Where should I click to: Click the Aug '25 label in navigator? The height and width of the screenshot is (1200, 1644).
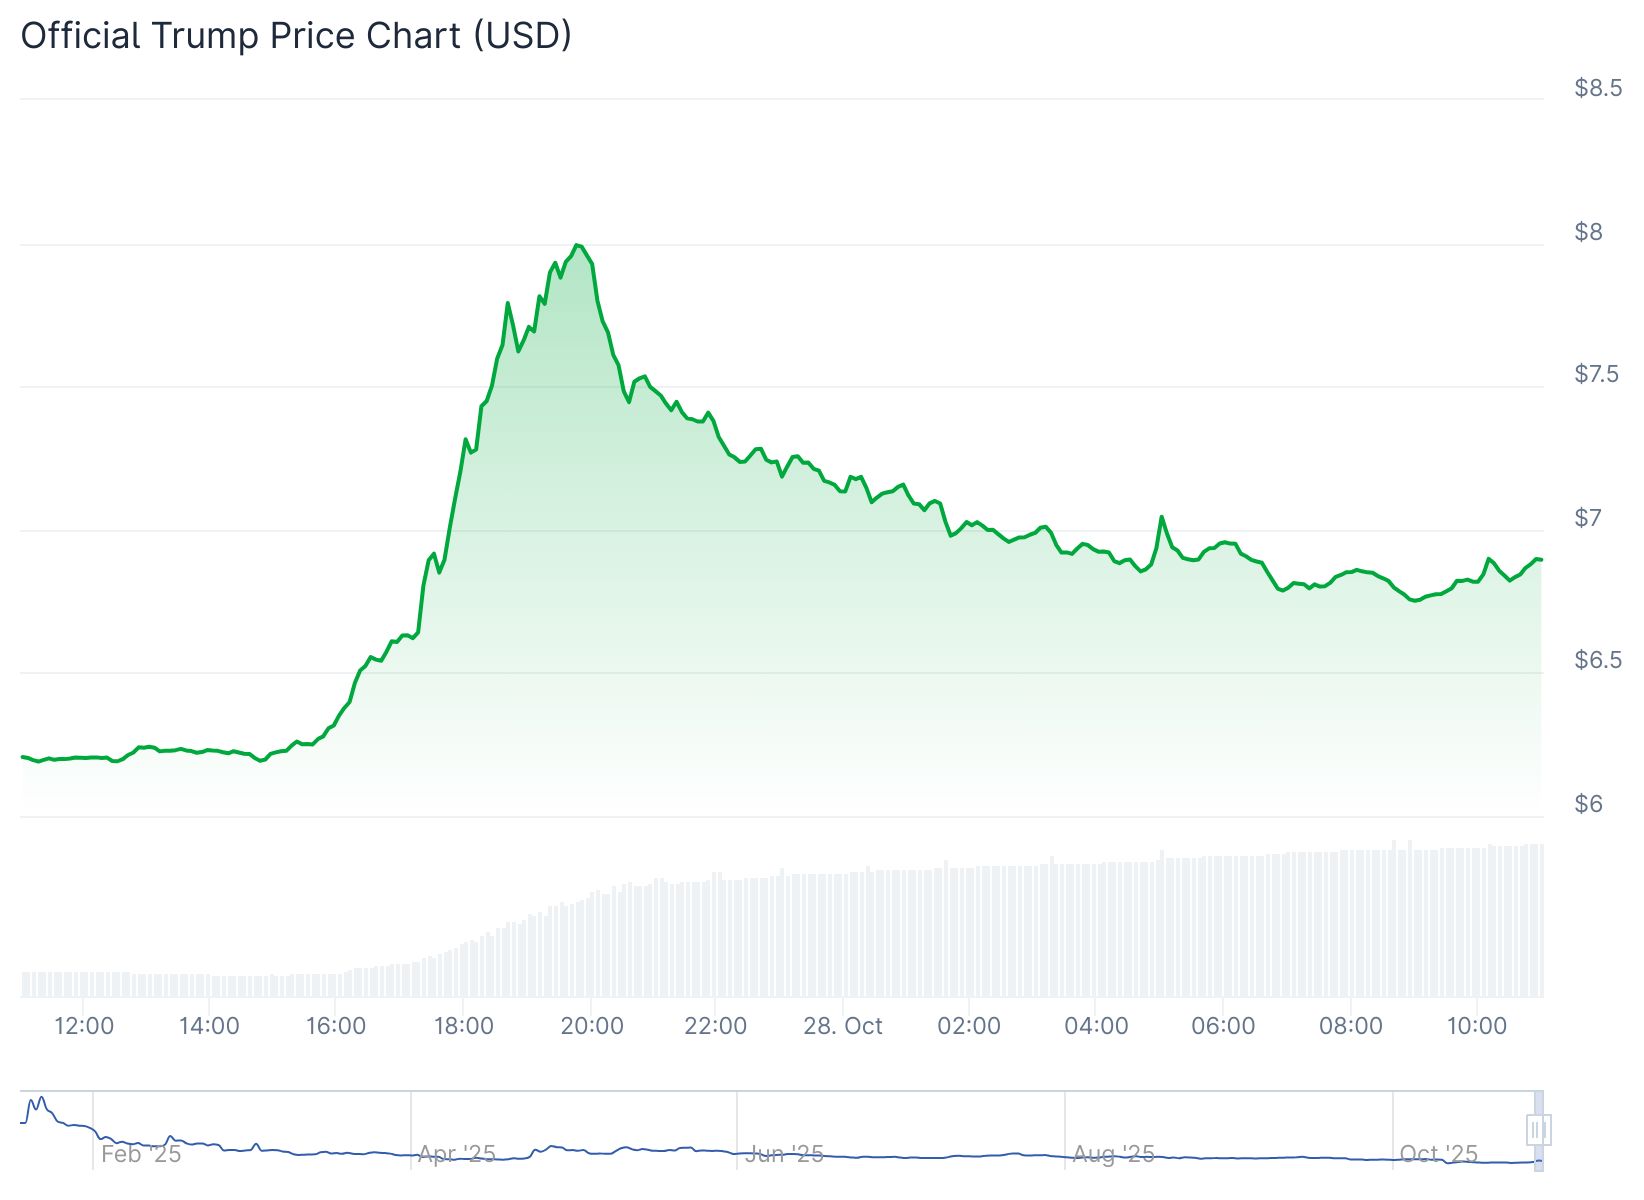[x=1114, y=1154]
